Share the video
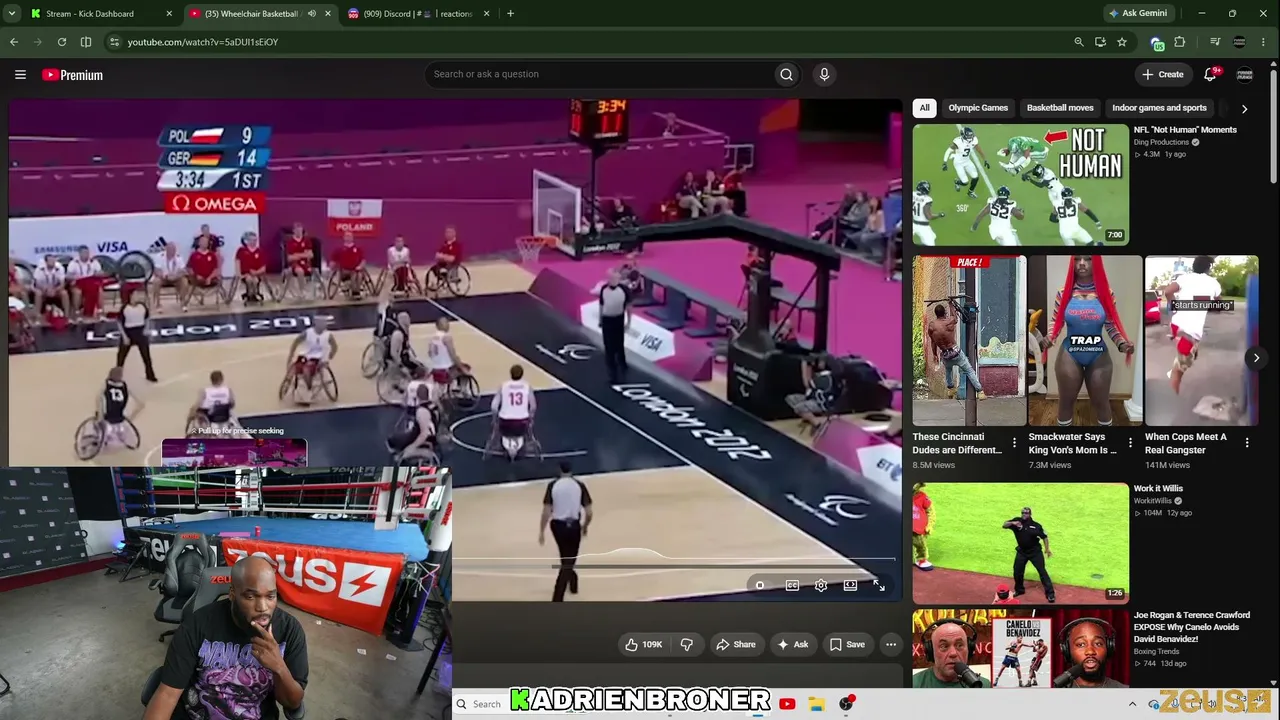 (736, 644)
